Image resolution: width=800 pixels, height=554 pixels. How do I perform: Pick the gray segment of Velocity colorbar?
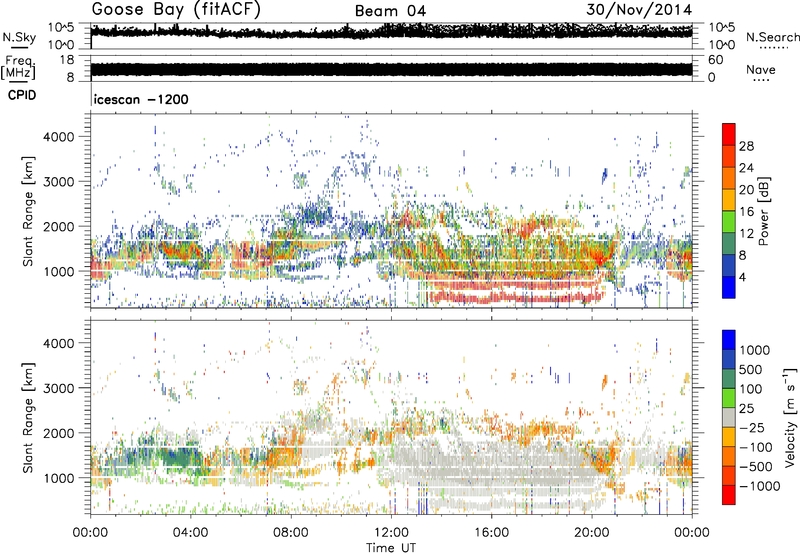tap(729, 417)
